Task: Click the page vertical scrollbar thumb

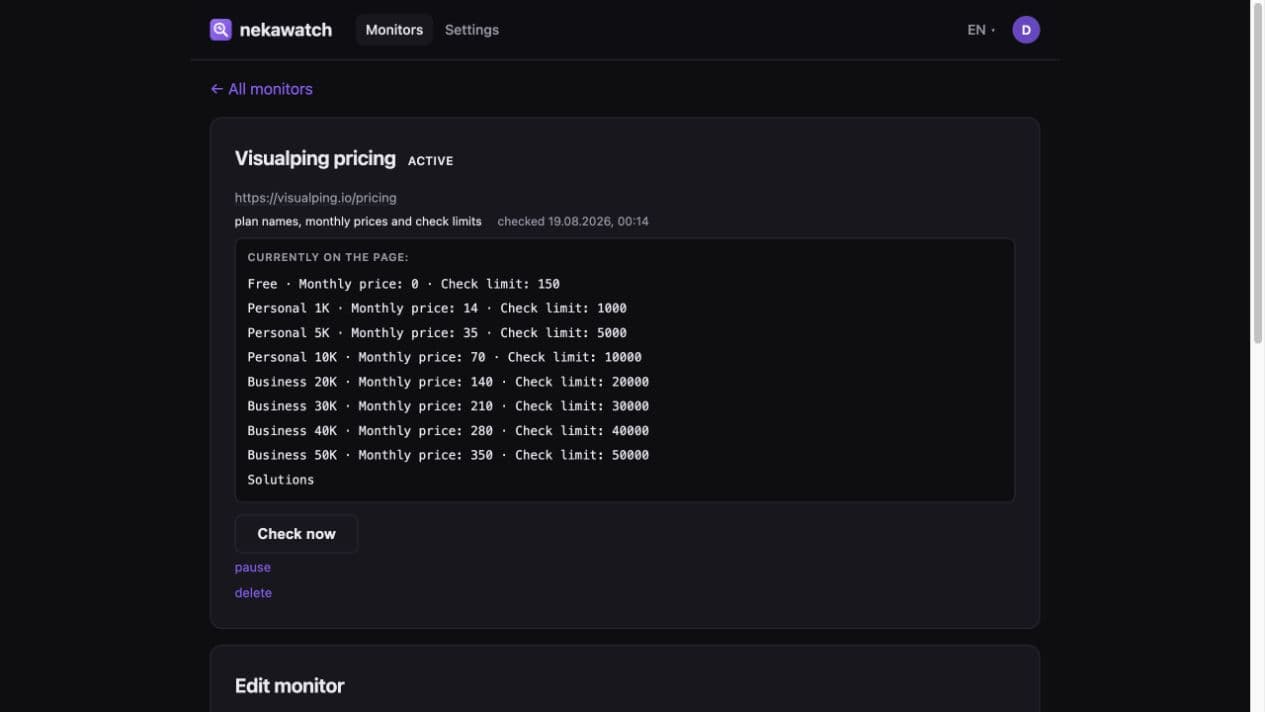Action: point(1258,174)
